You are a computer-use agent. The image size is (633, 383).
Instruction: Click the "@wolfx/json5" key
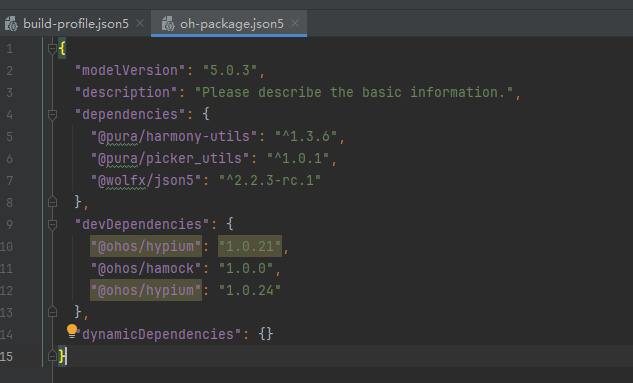(146, 180)
